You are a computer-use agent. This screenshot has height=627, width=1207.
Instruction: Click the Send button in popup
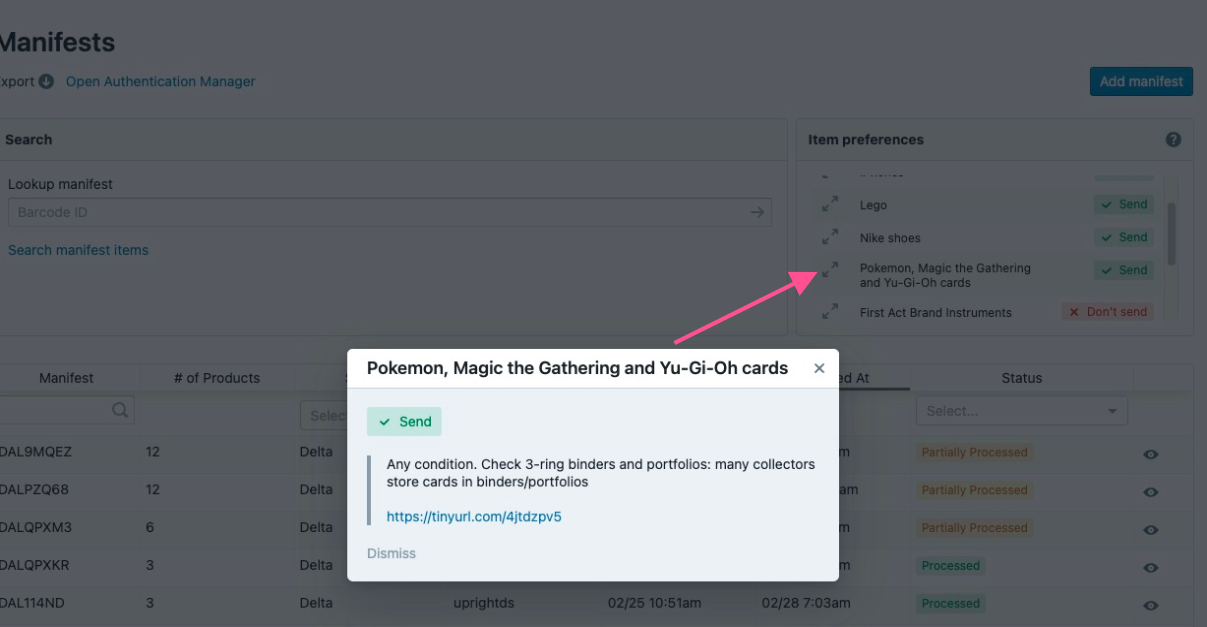404,422
